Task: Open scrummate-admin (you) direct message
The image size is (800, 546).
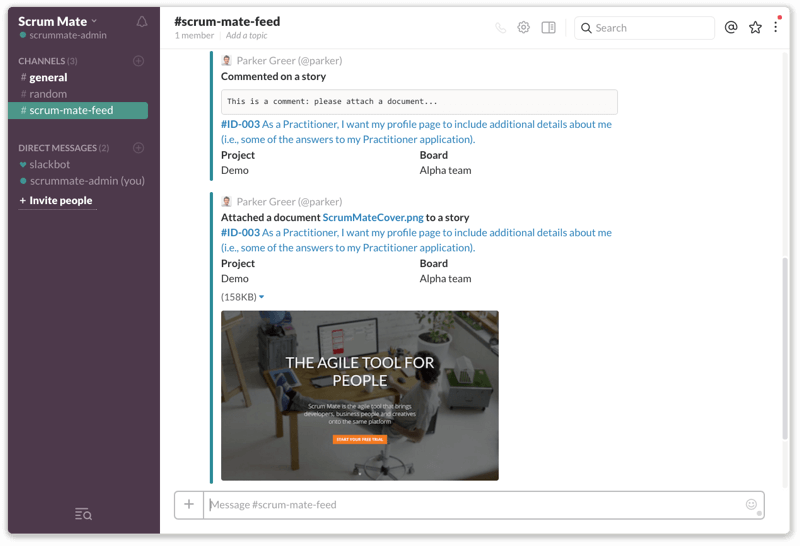Action: [x=82, y=181]
